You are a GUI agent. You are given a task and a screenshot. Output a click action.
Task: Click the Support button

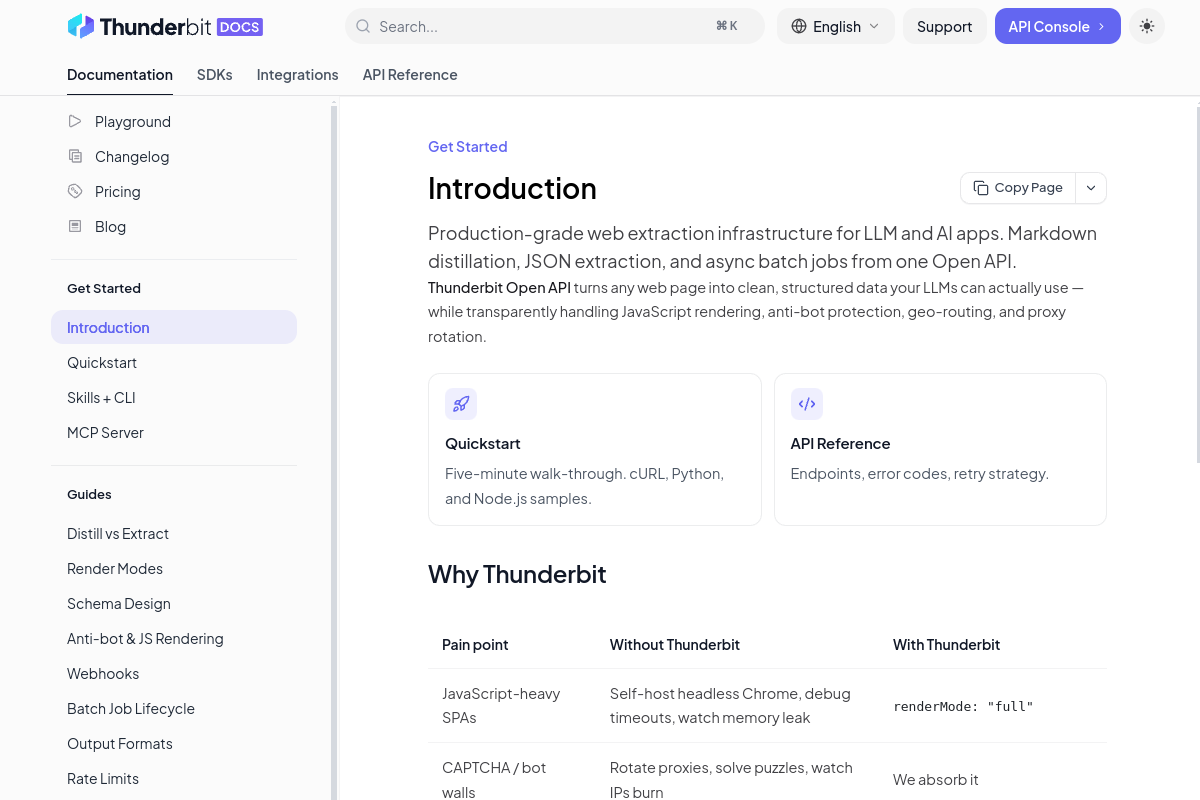[x=945, y=26]
